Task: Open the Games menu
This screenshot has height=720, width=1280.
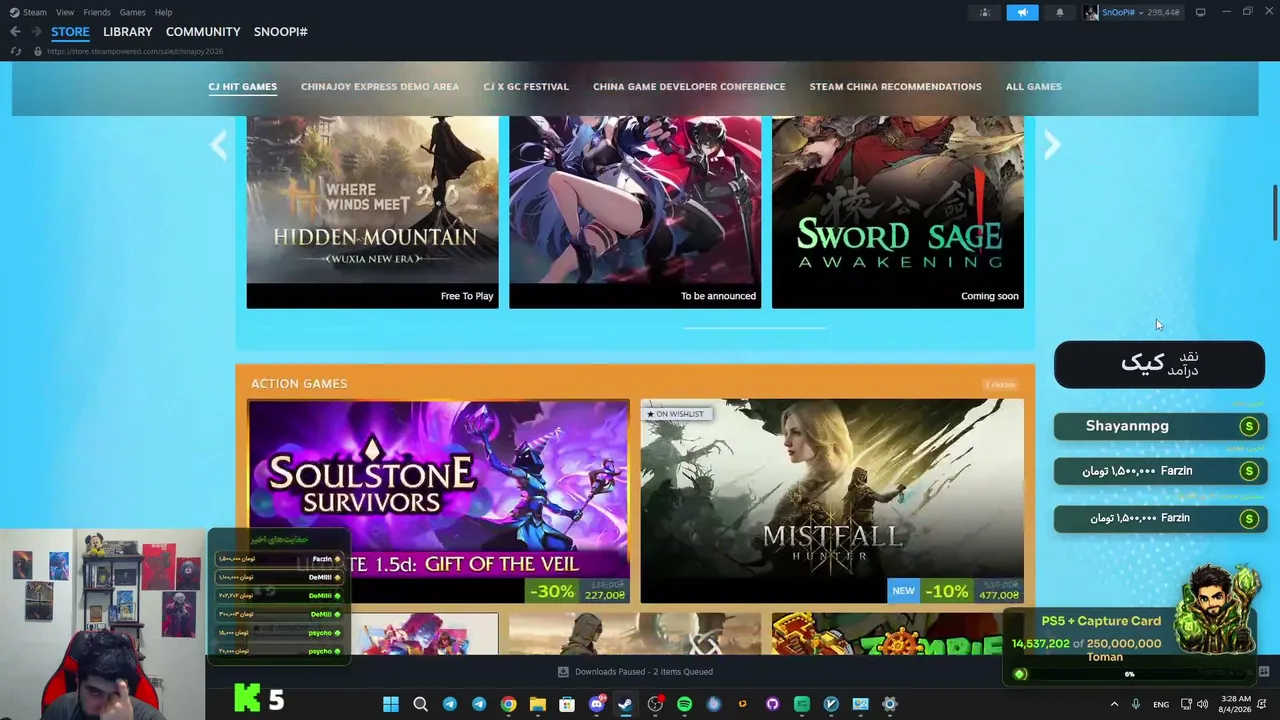Action: click(132, 12)
